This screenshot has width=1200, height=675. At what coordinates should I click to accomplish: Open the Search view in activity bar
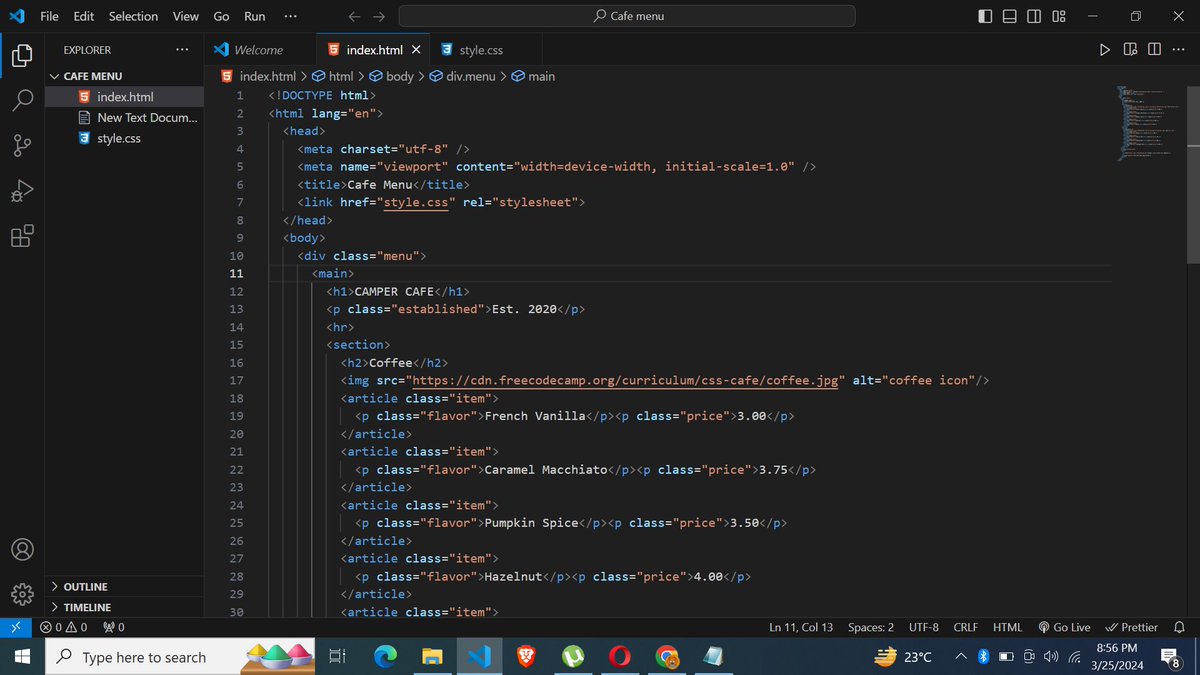tap(22, 100)
